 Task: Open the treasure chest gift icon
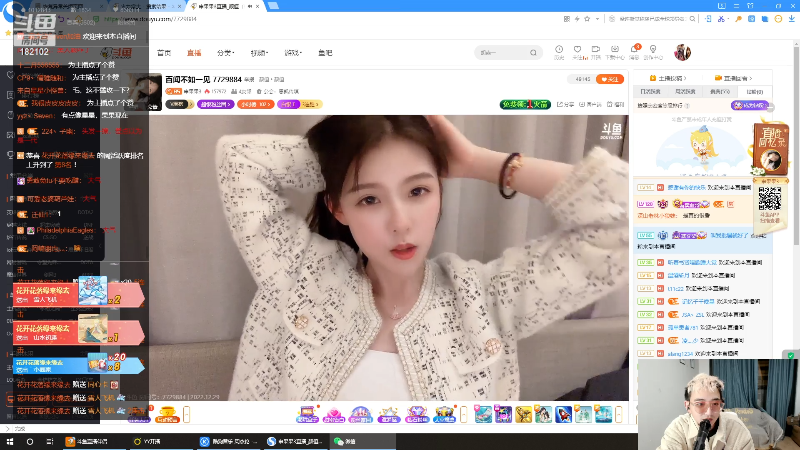[x=444, y=414]
